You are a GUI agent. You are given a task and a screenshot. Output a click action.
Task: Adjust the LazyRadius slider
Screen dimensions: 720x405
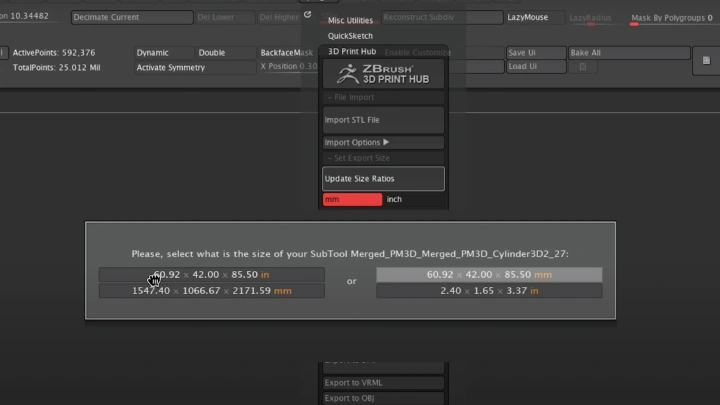pyautogui.click(x=591, y=18)
